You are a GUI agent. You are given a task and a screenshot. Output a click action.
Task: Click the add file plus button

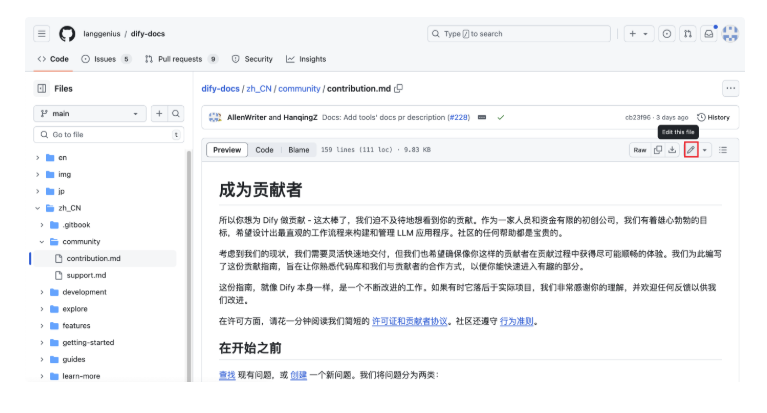coord(159,114)
